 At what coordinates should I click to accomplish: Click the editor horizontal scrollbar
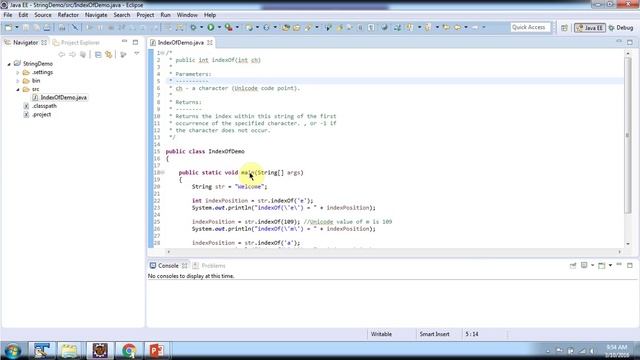coord(394,252)
